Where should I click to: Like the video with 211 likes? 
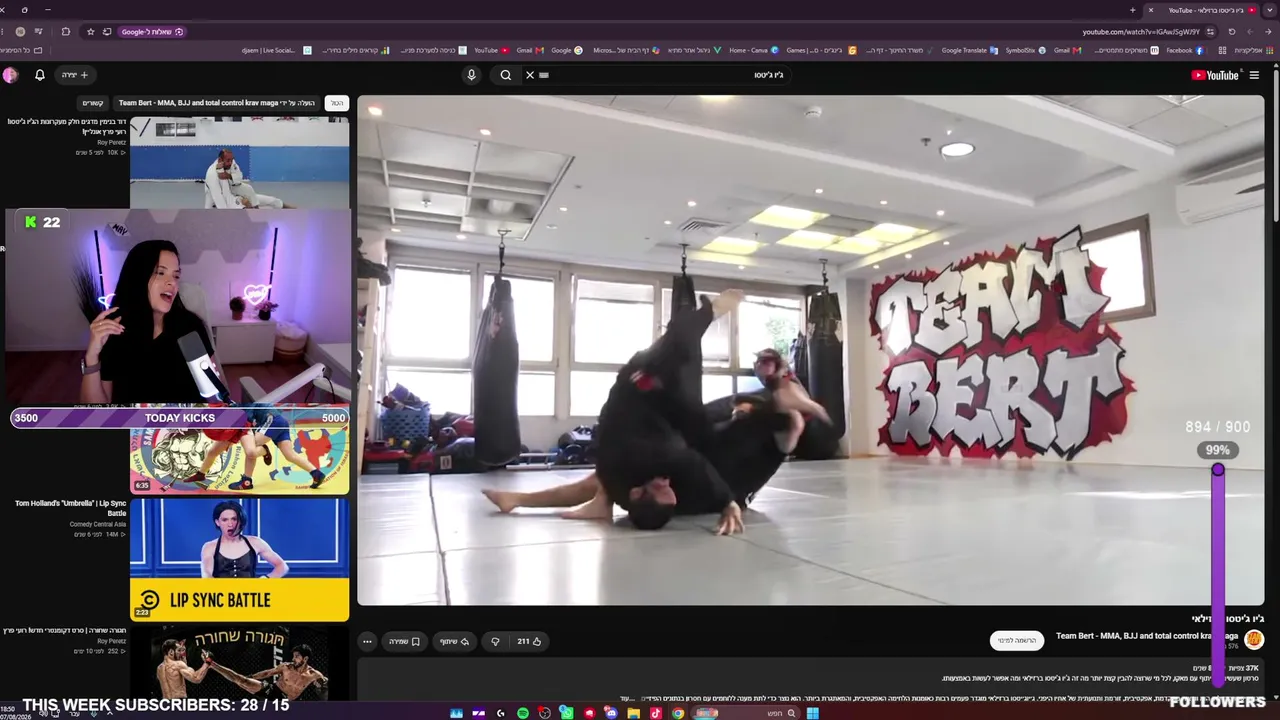(x=529, y=641)
